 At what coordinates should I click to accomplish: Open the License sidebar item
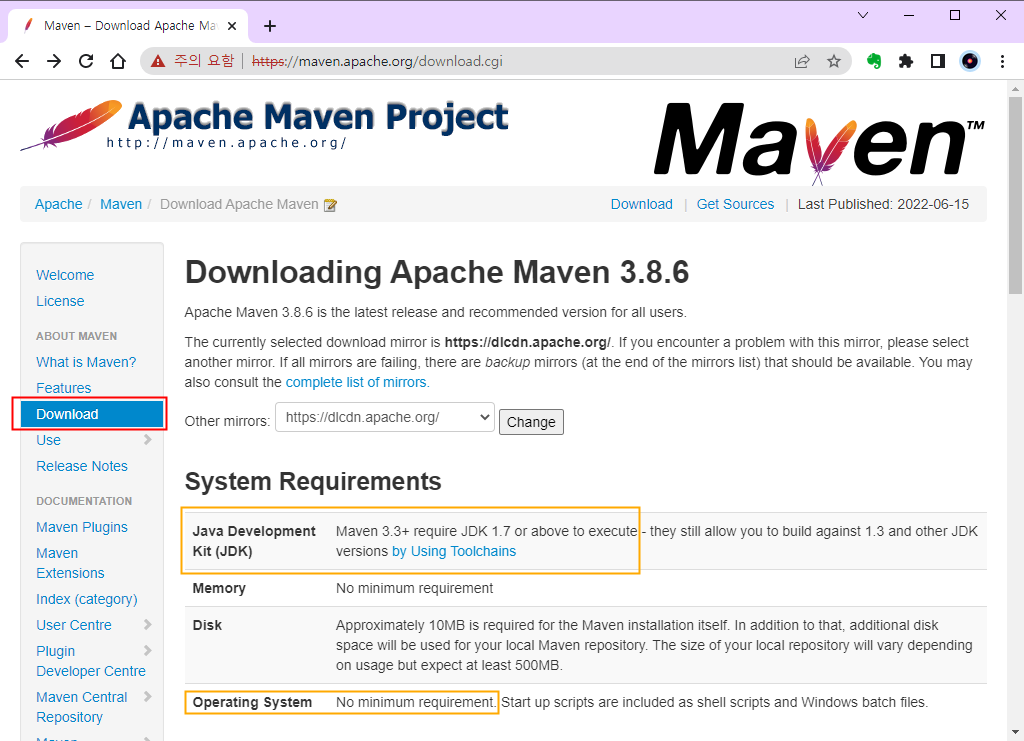tap(60, 302)
